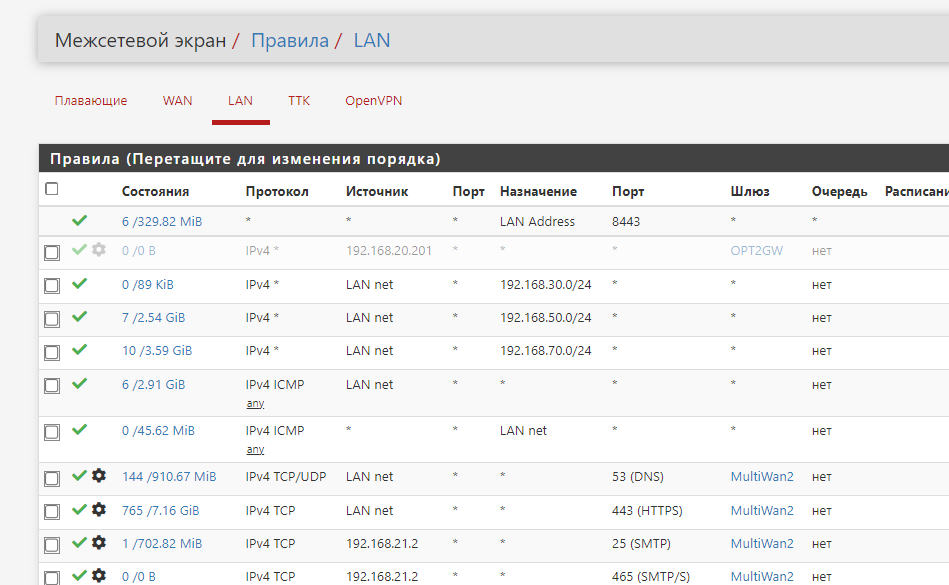Toggle the select-all checkbox in the table header
Screen dimensions: 949x585
coord(52,189)
